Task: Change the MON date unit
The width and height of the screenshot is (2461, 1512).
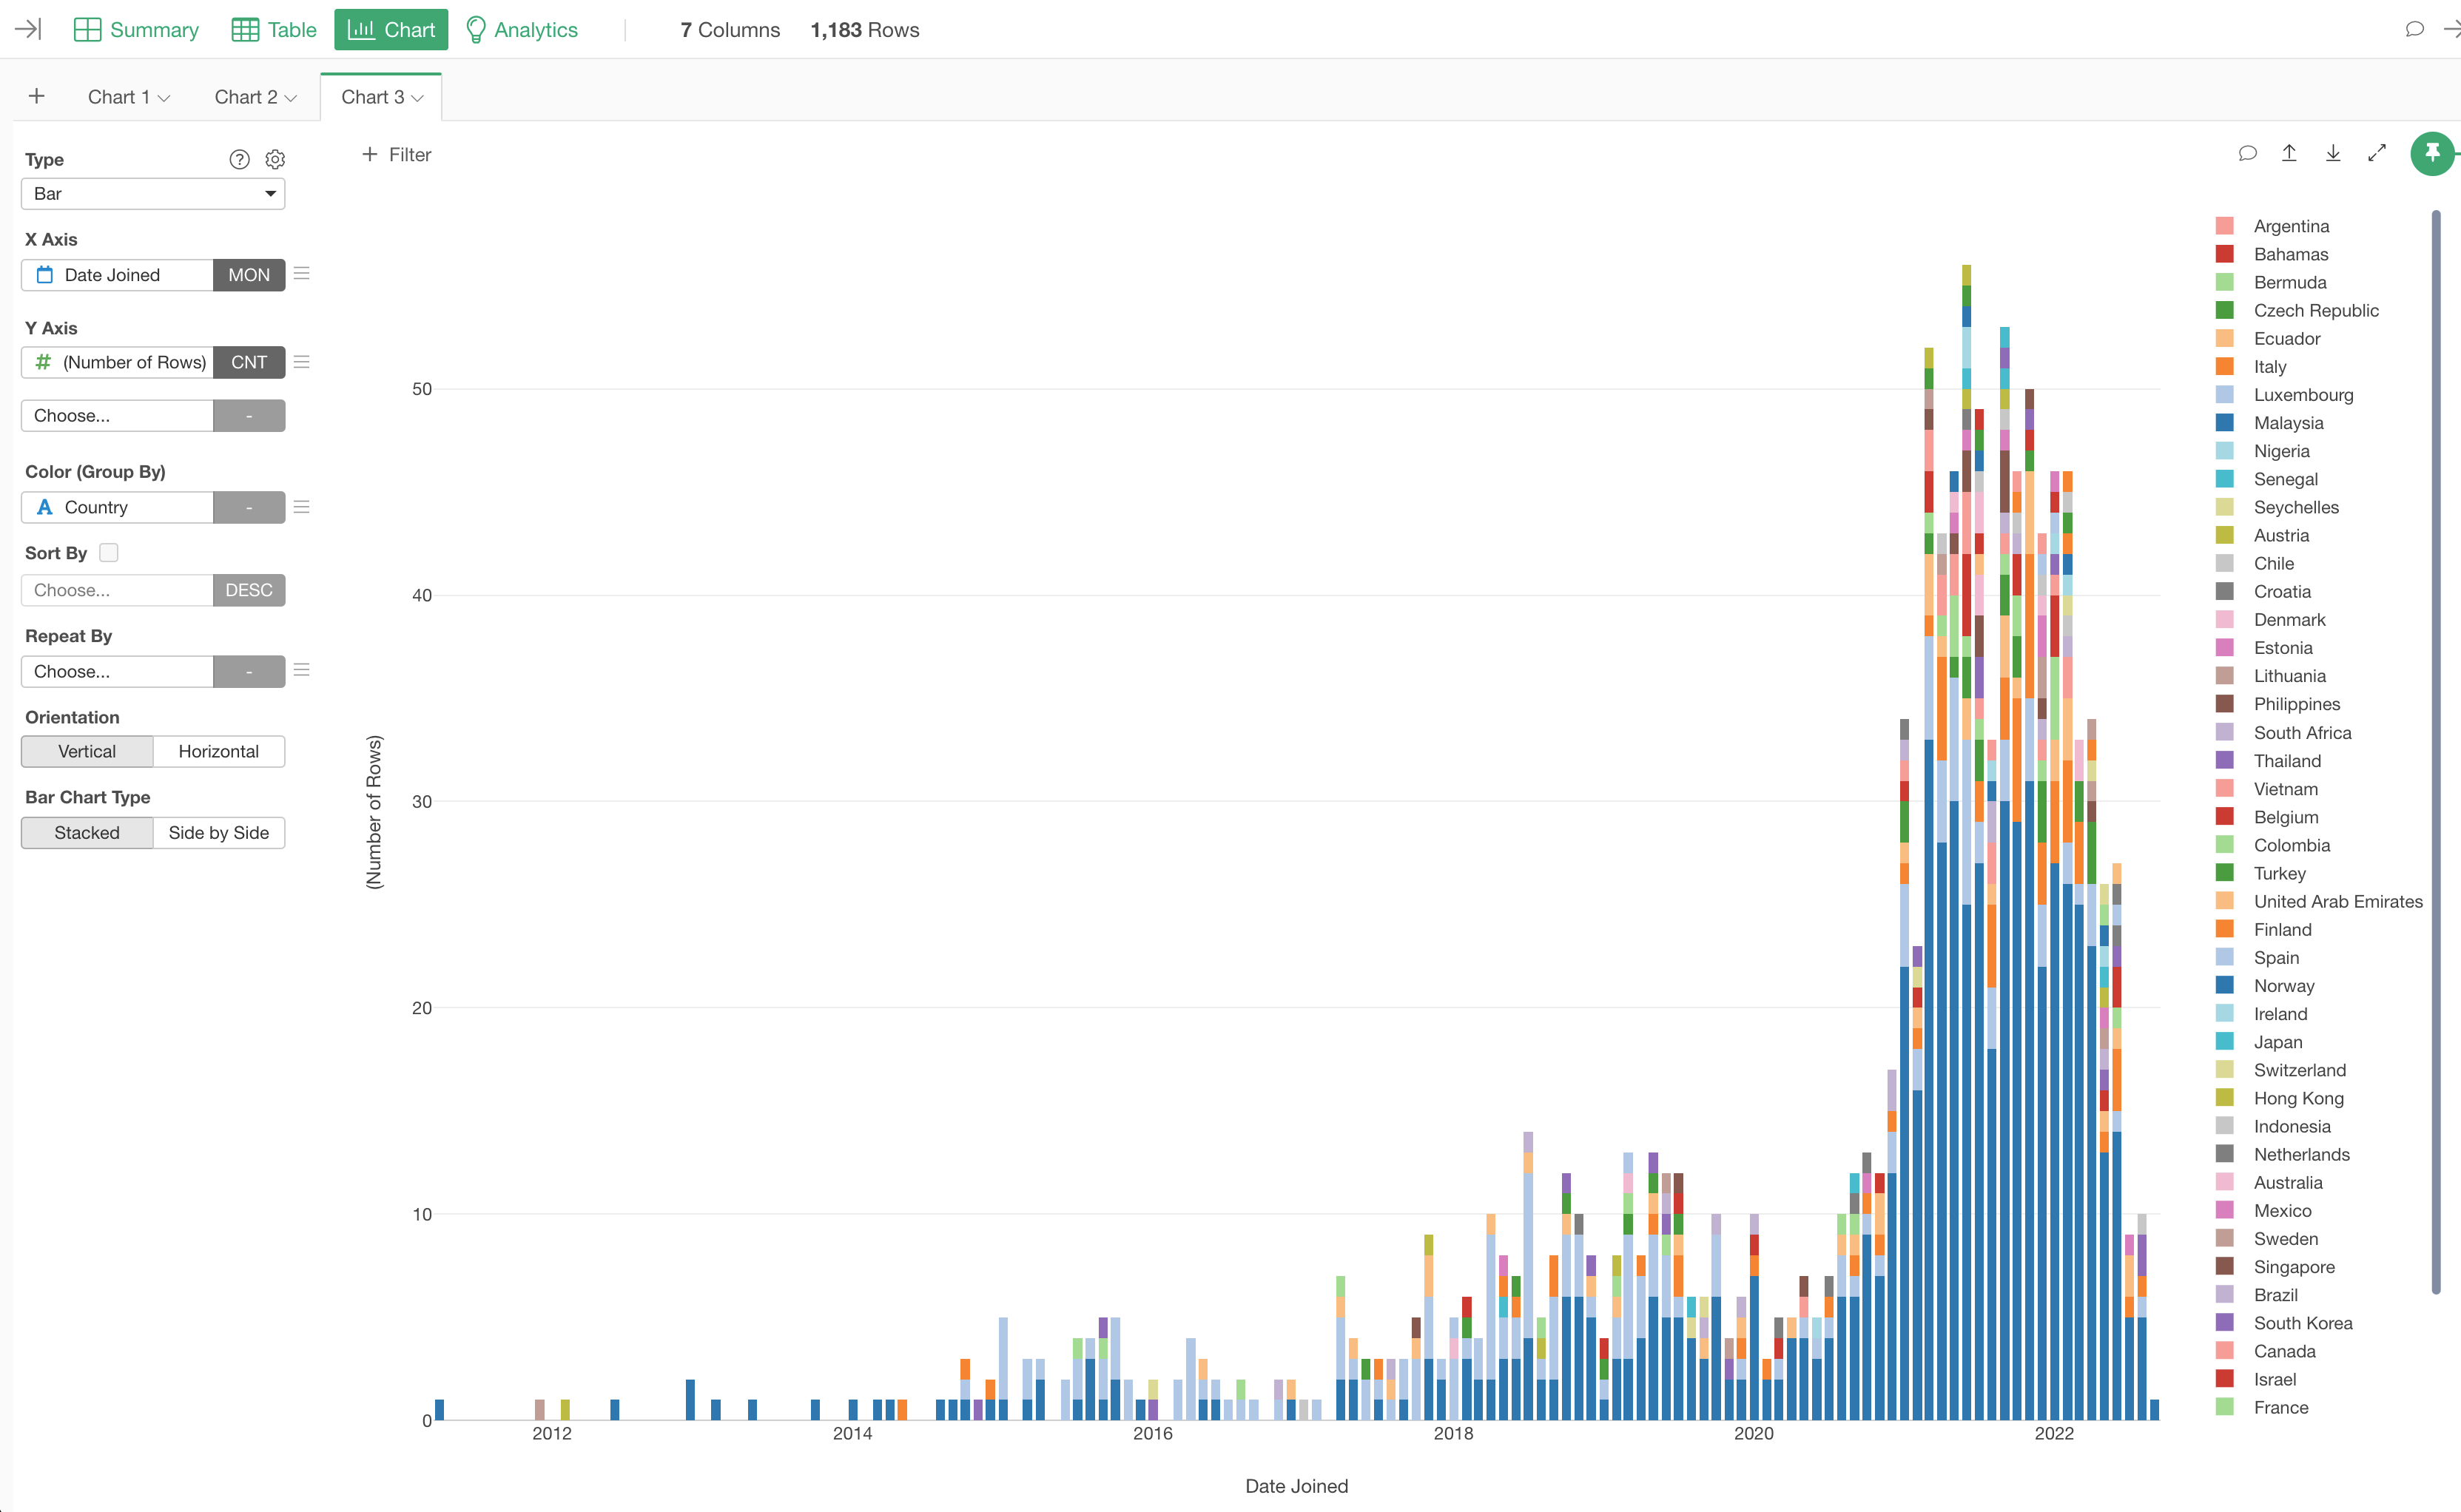Action: [x=249, y=275]
